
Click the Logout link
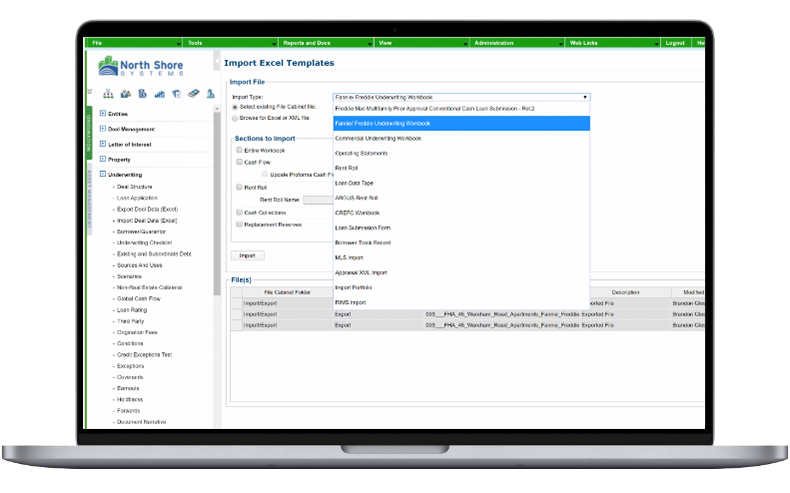(x=675, y=43)
